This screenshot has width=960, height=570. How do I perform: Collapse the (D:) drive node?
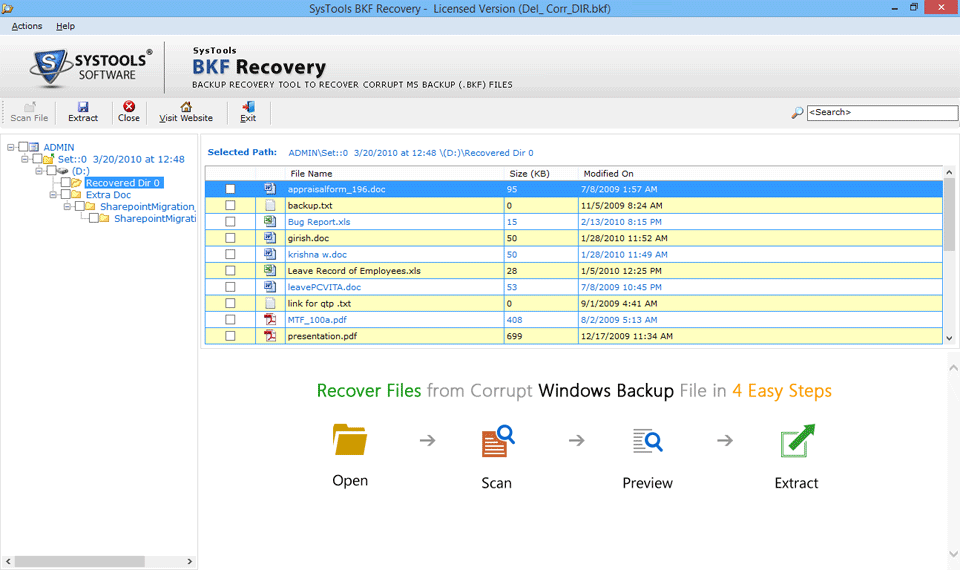[x=39, y=171]
